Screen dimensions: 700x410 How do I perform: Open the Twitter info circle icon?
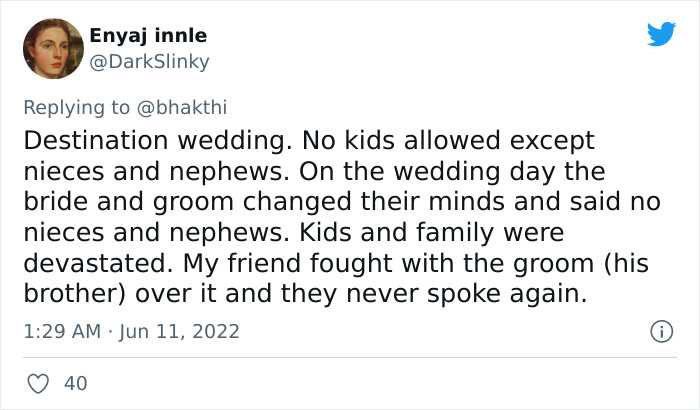coord(659,331)
